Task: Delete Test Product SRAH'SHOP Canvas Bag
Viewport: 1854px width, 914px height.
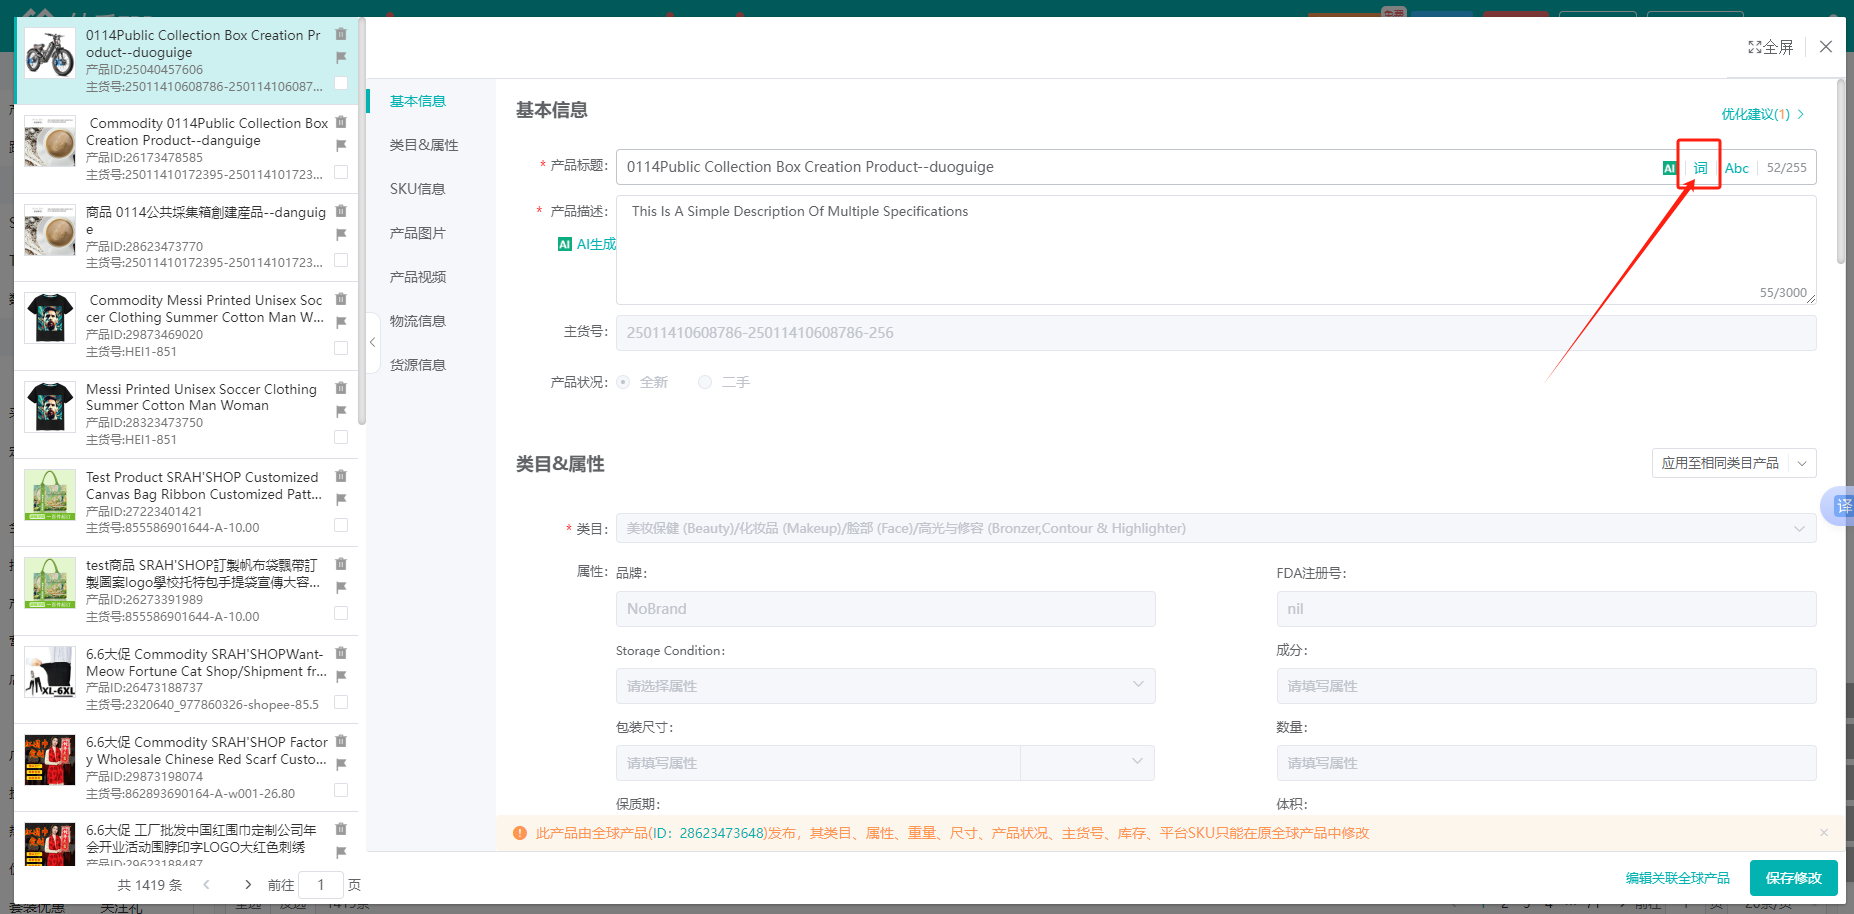Action: pos(341,476)
